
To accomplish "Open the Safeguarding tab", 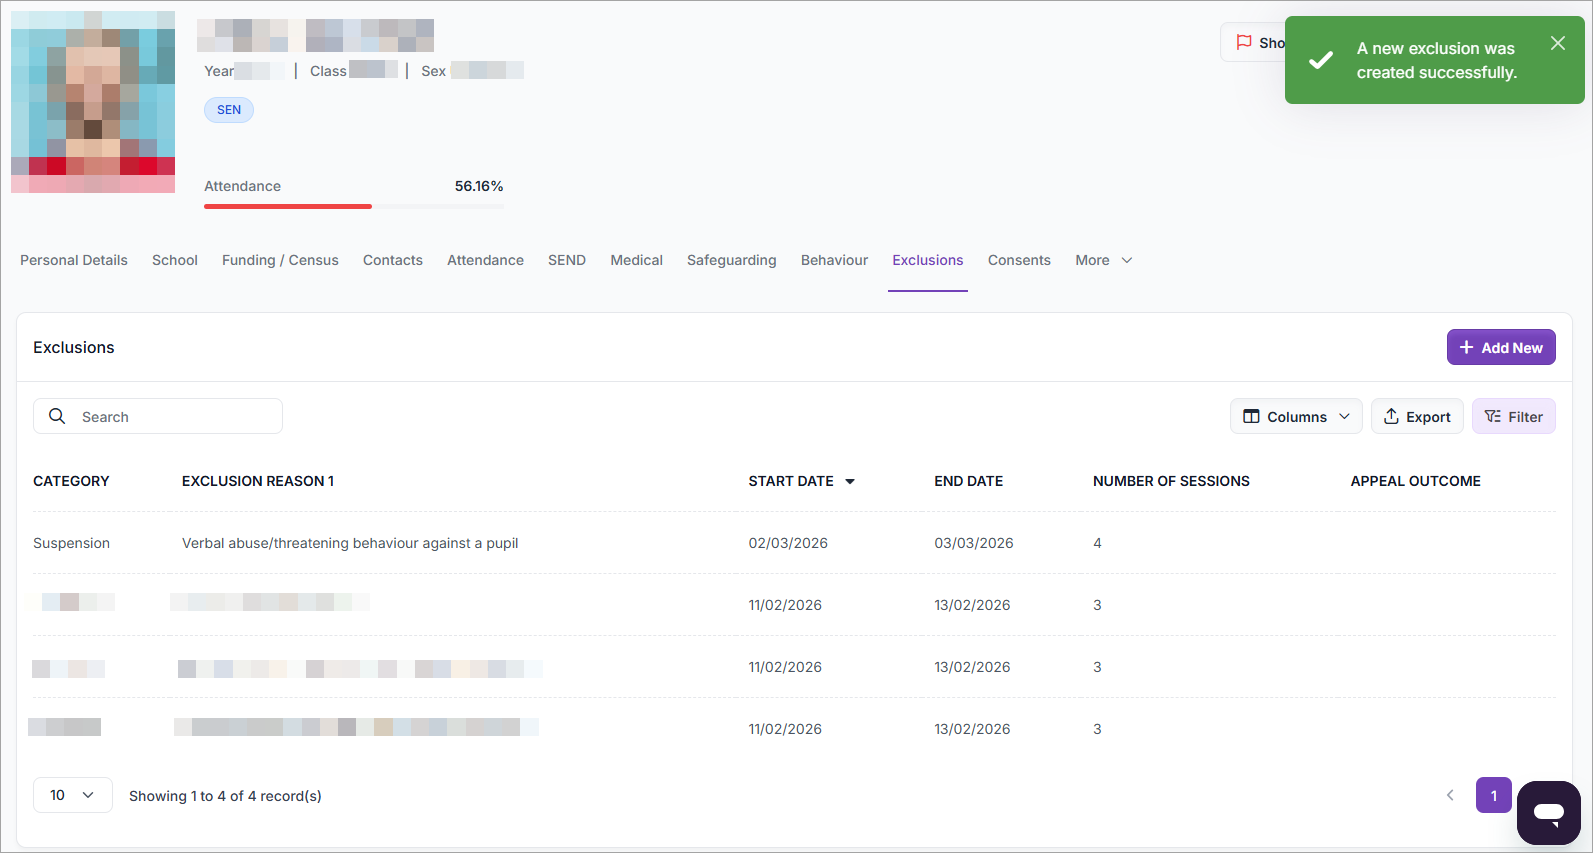I will tap(731, 260).
